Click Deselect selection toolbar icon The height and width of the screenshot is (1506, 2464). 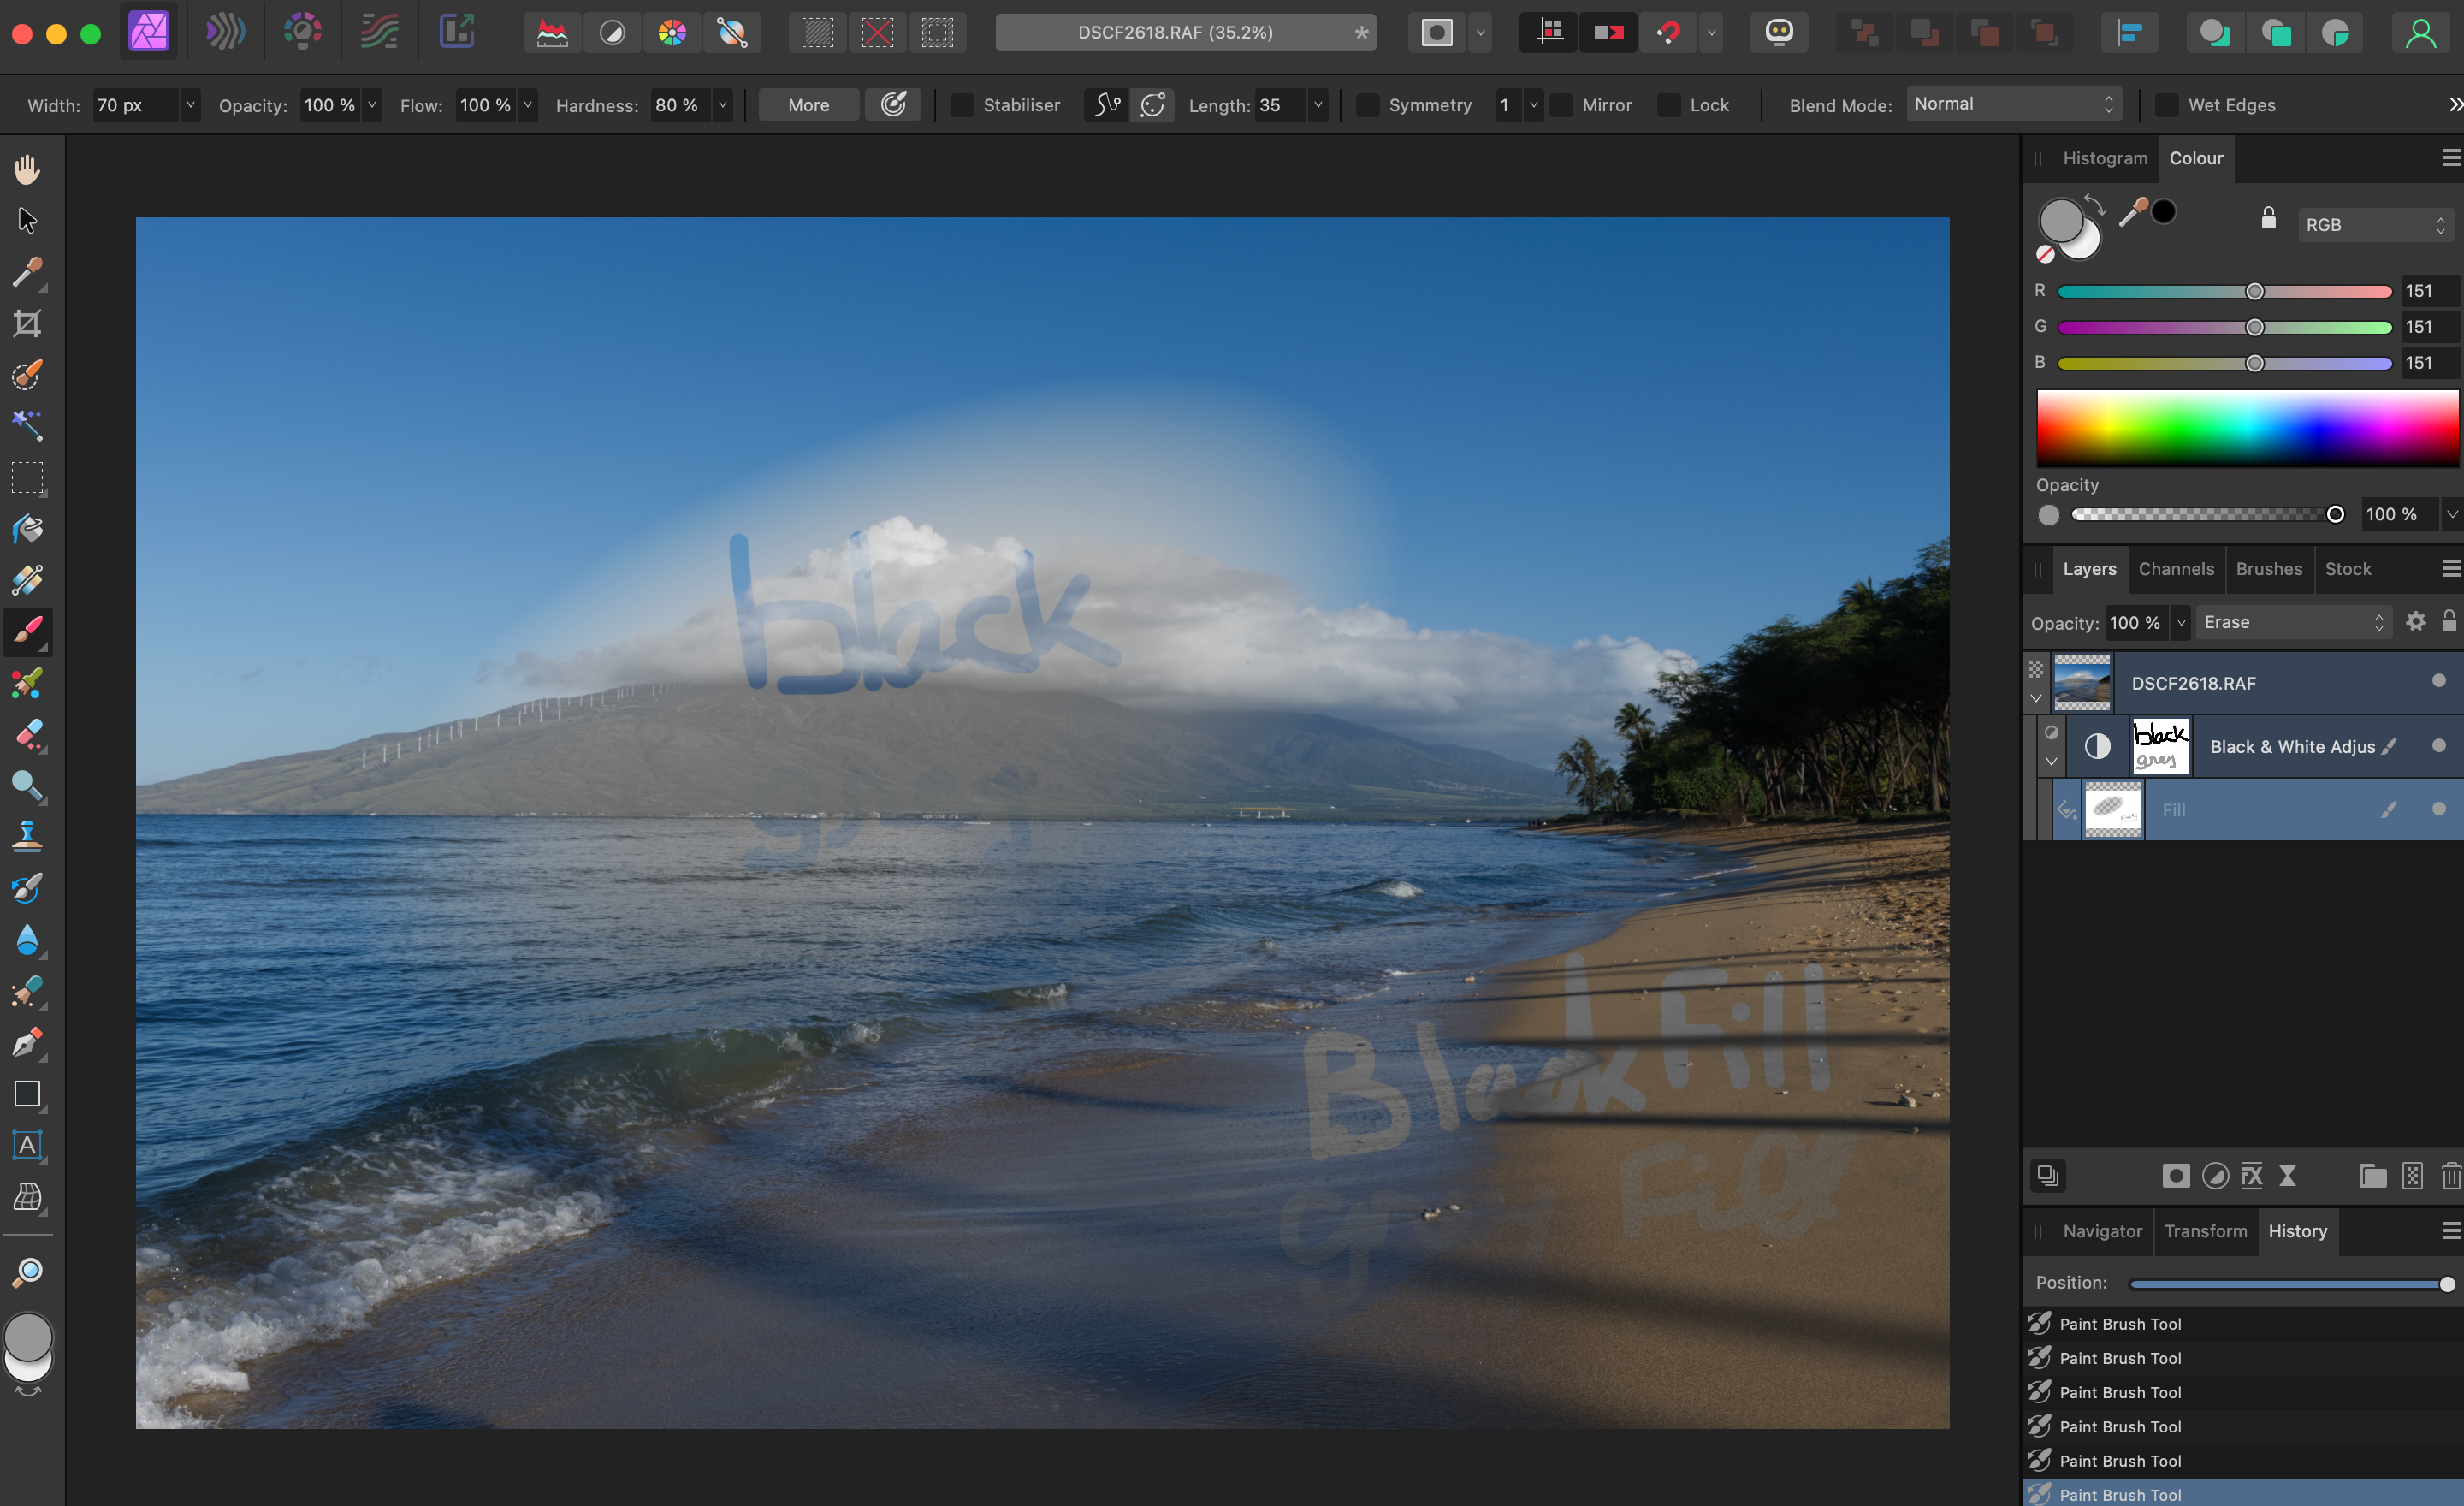877,33
